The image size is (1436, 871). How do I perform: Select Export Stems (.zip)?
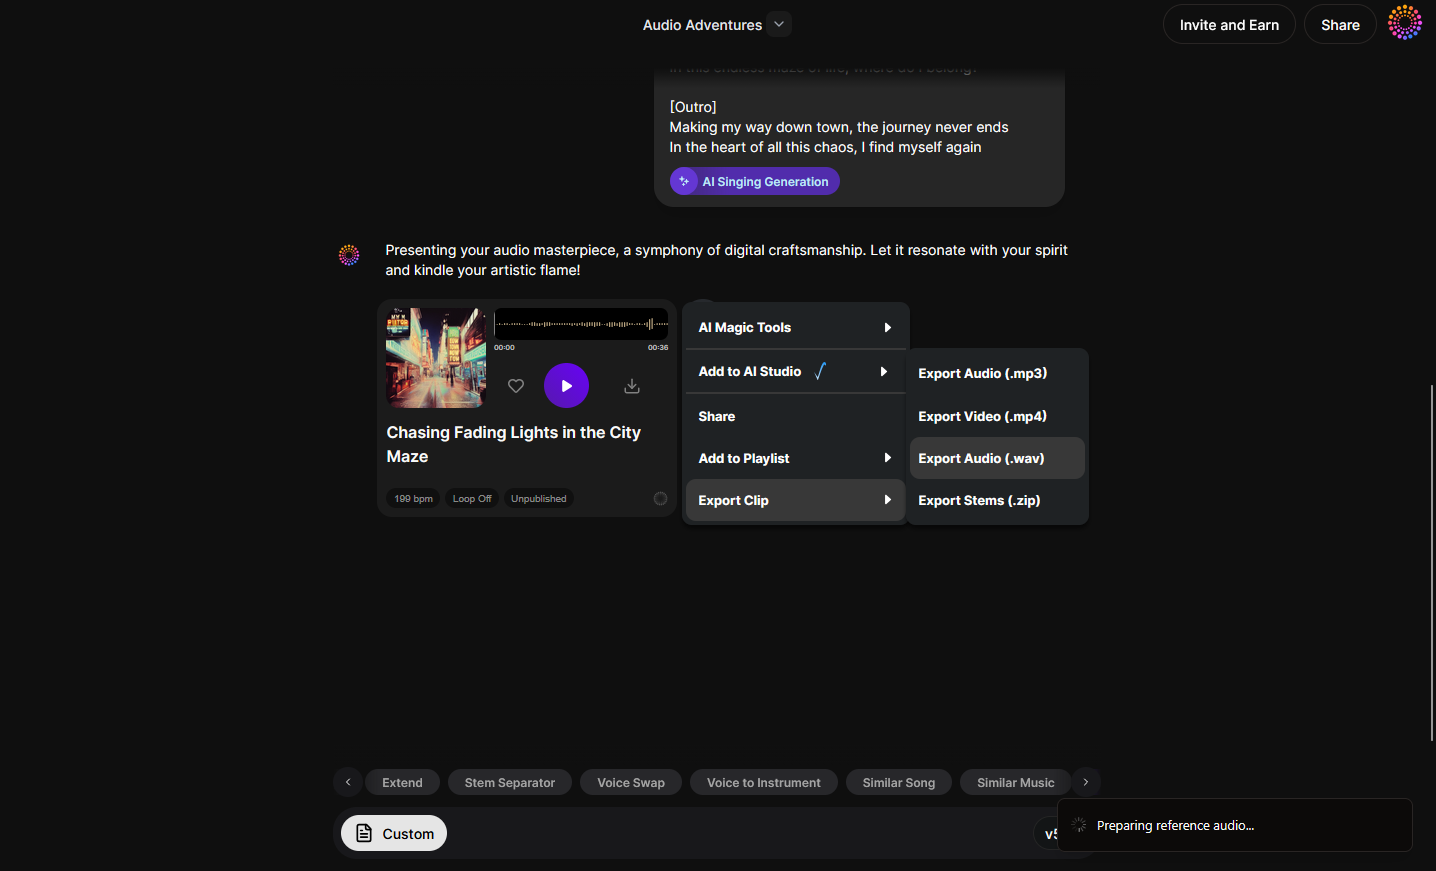tap(997, 500)
